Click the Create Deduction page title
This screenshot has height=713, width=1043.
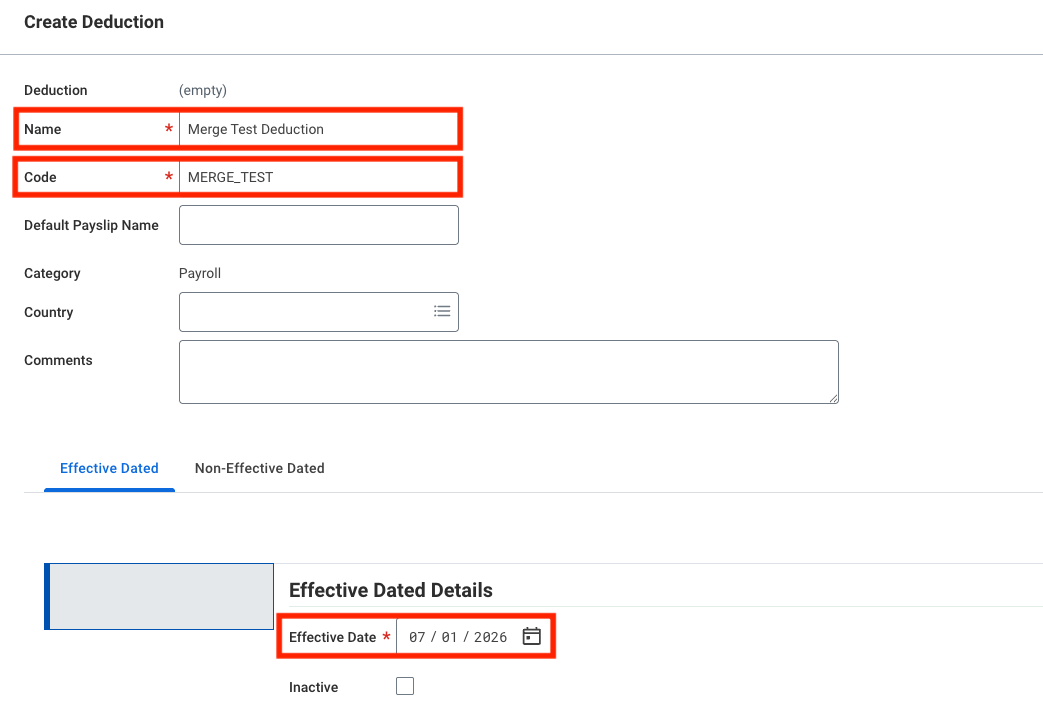94,22
